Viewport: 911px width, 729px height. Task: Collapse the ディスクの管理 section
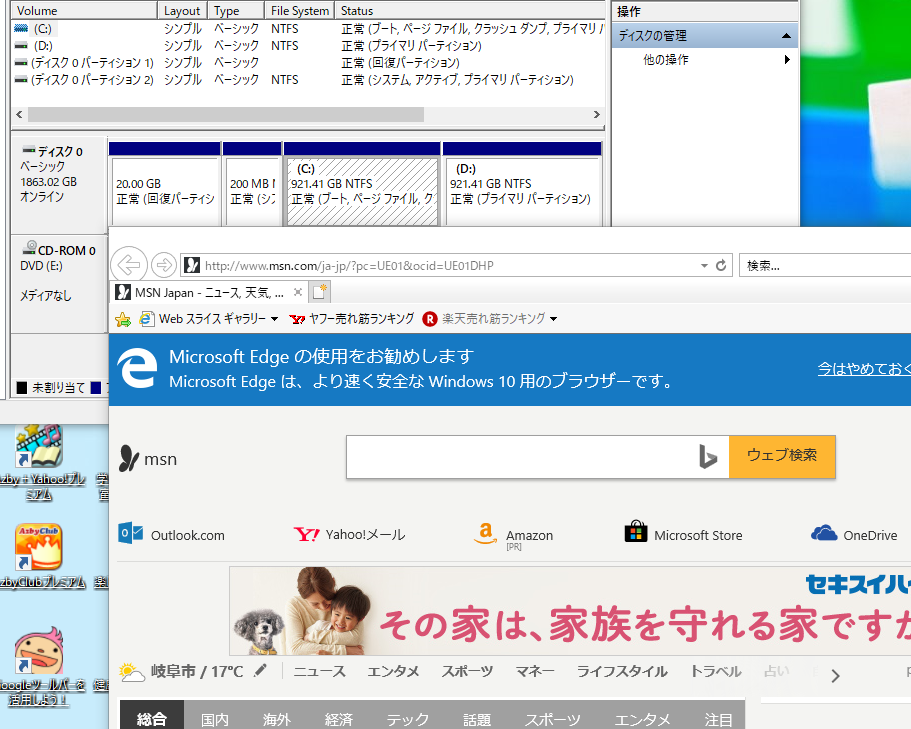(x=787, y=34)
